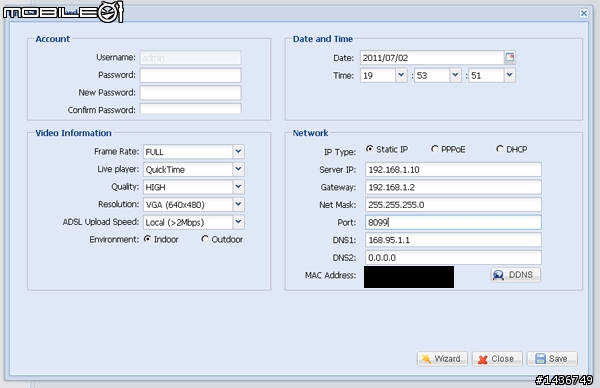Open the date picker calendar icon
The height and width of the screenshot is (388, 600).
point(510,57)
